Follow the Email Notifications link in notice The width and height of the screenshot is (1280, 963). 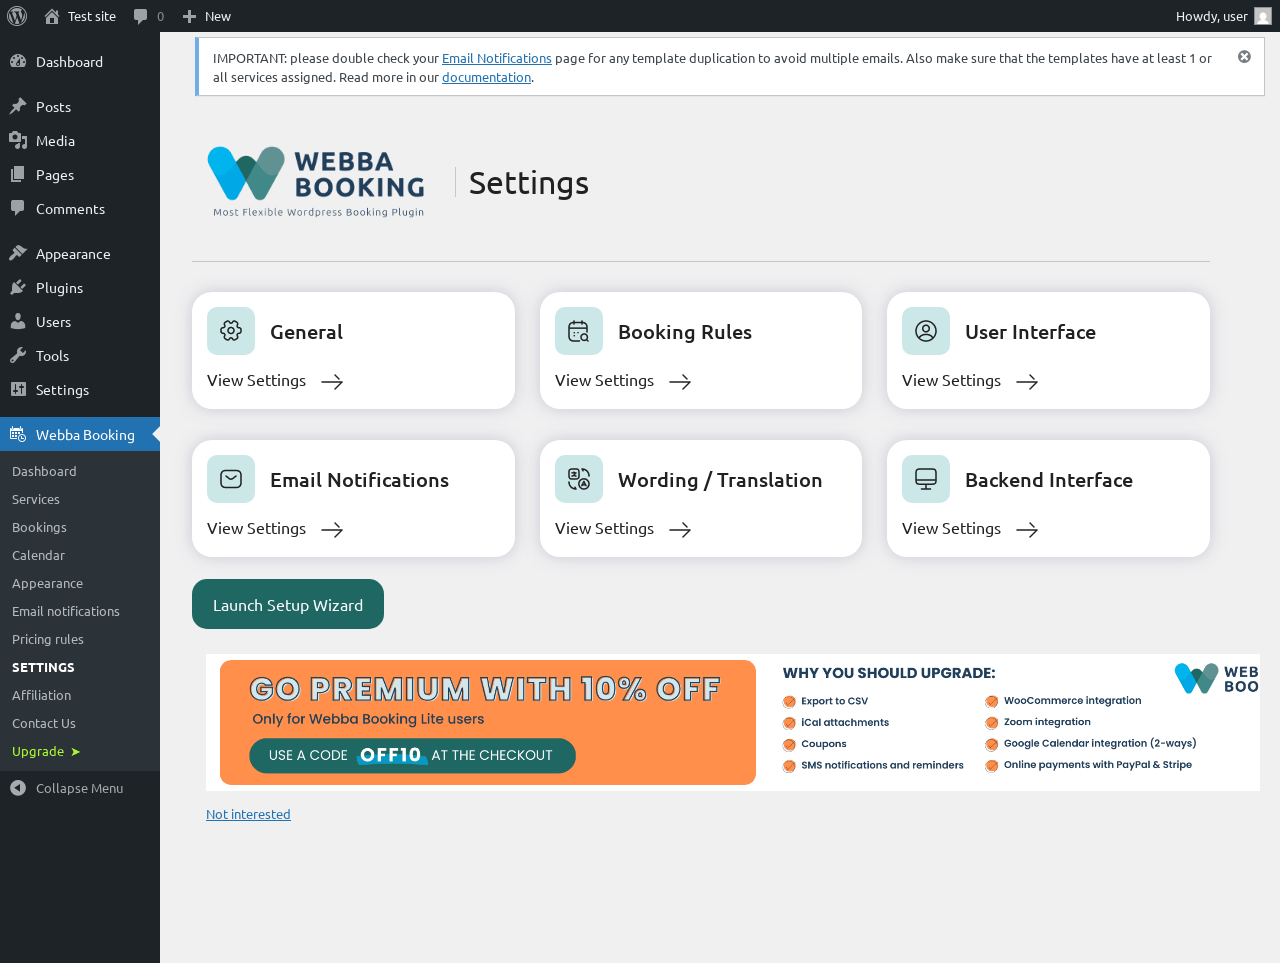click(497, 58)
